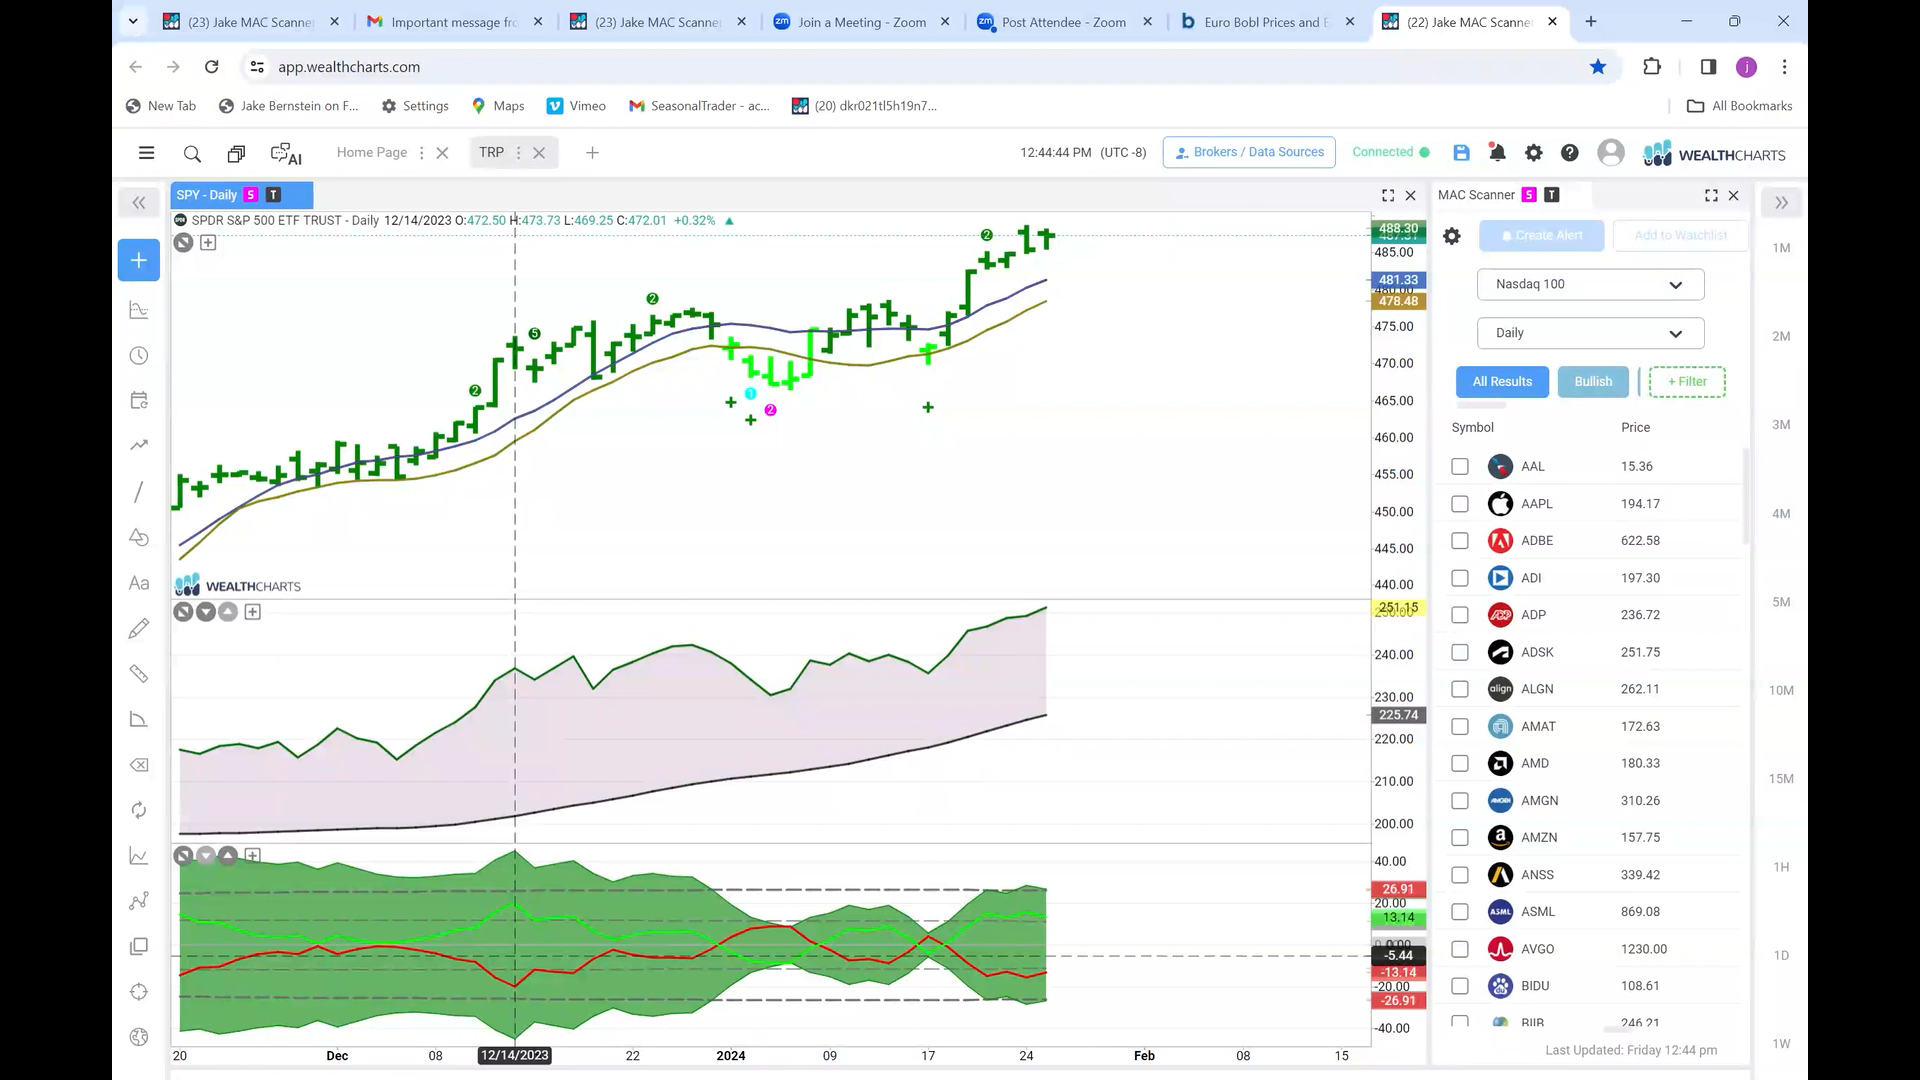Switch to Join a Meeting Zoom tab
1920x1080 pixels.
[x=861, y=22]
